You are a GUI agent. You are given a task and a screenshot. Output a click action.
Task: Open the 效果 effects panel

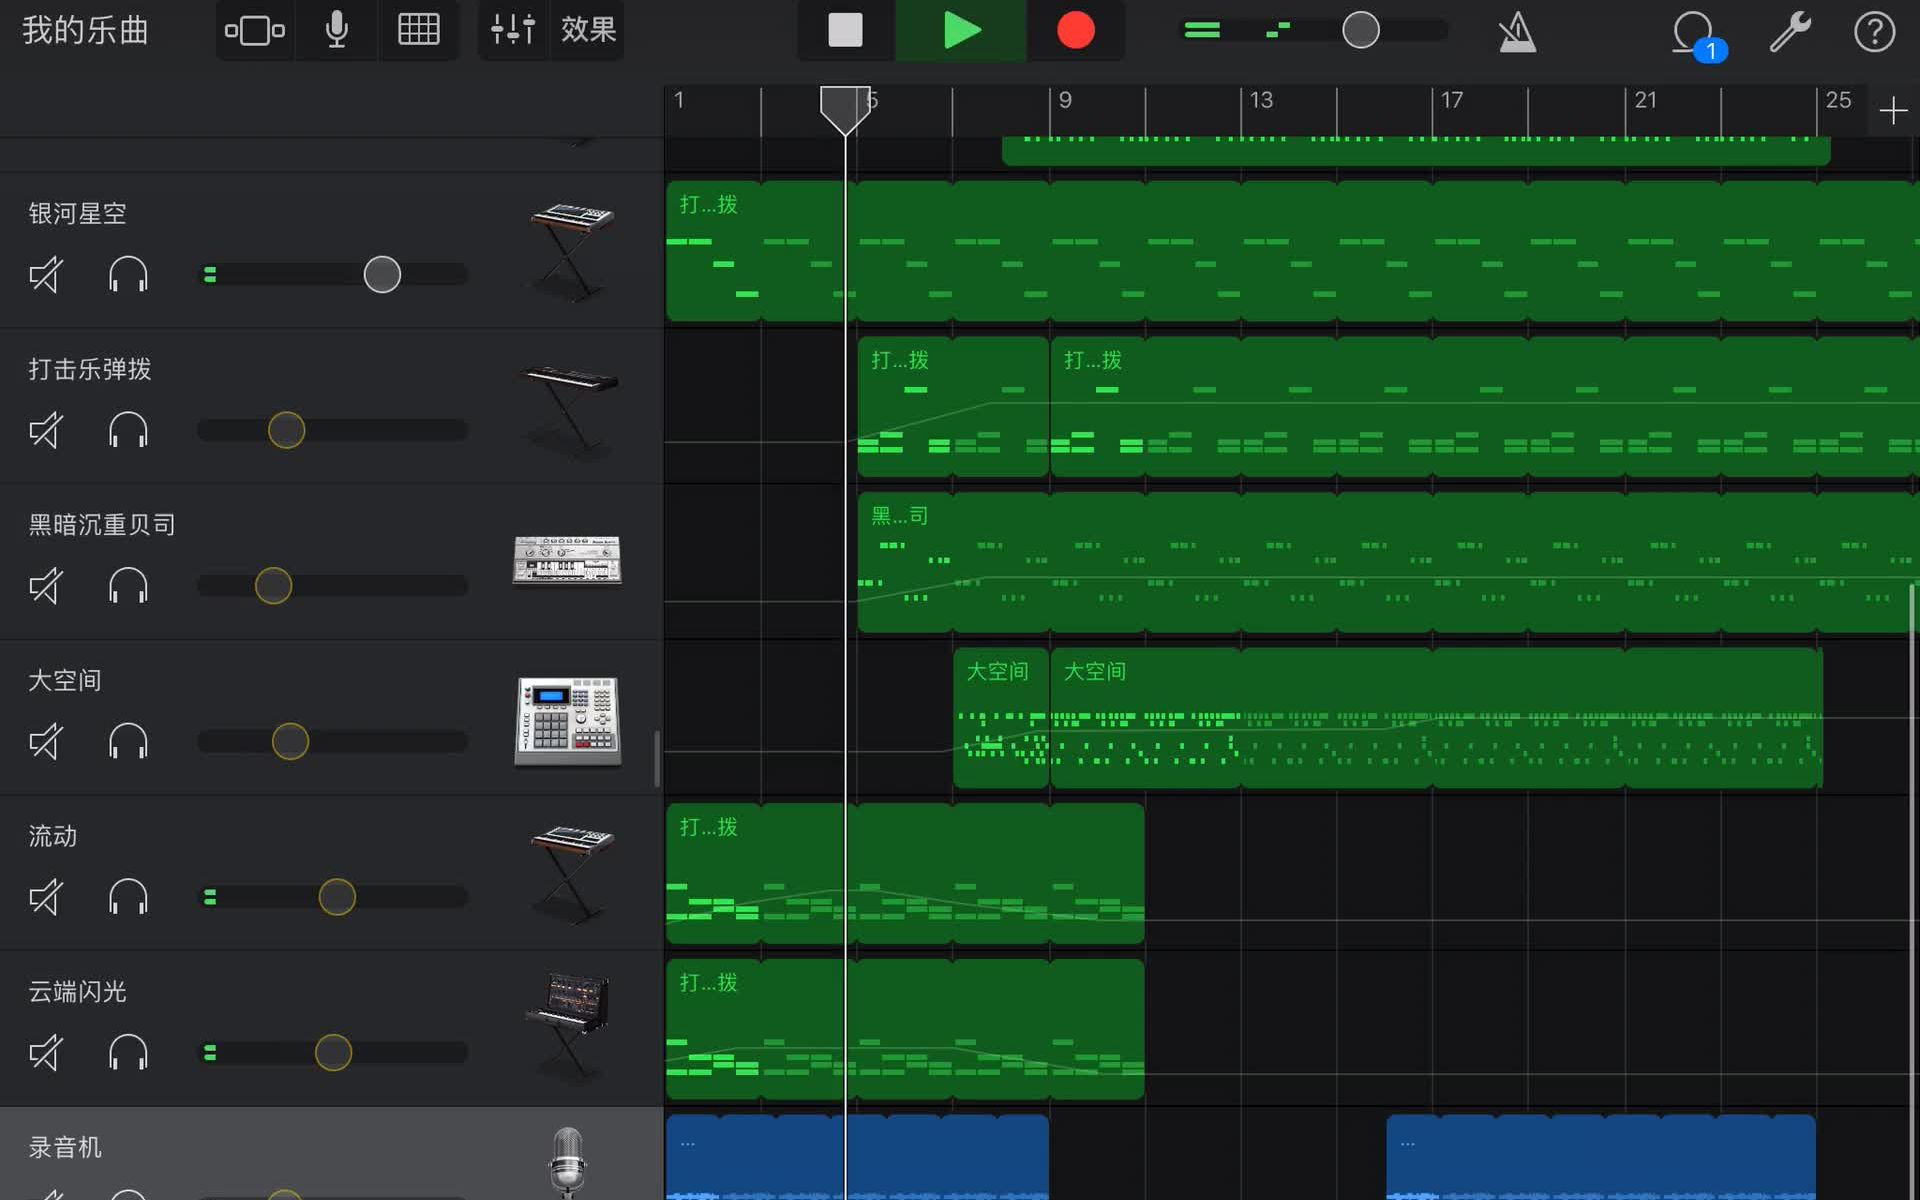pyautogui.click(x=588, y=30)
